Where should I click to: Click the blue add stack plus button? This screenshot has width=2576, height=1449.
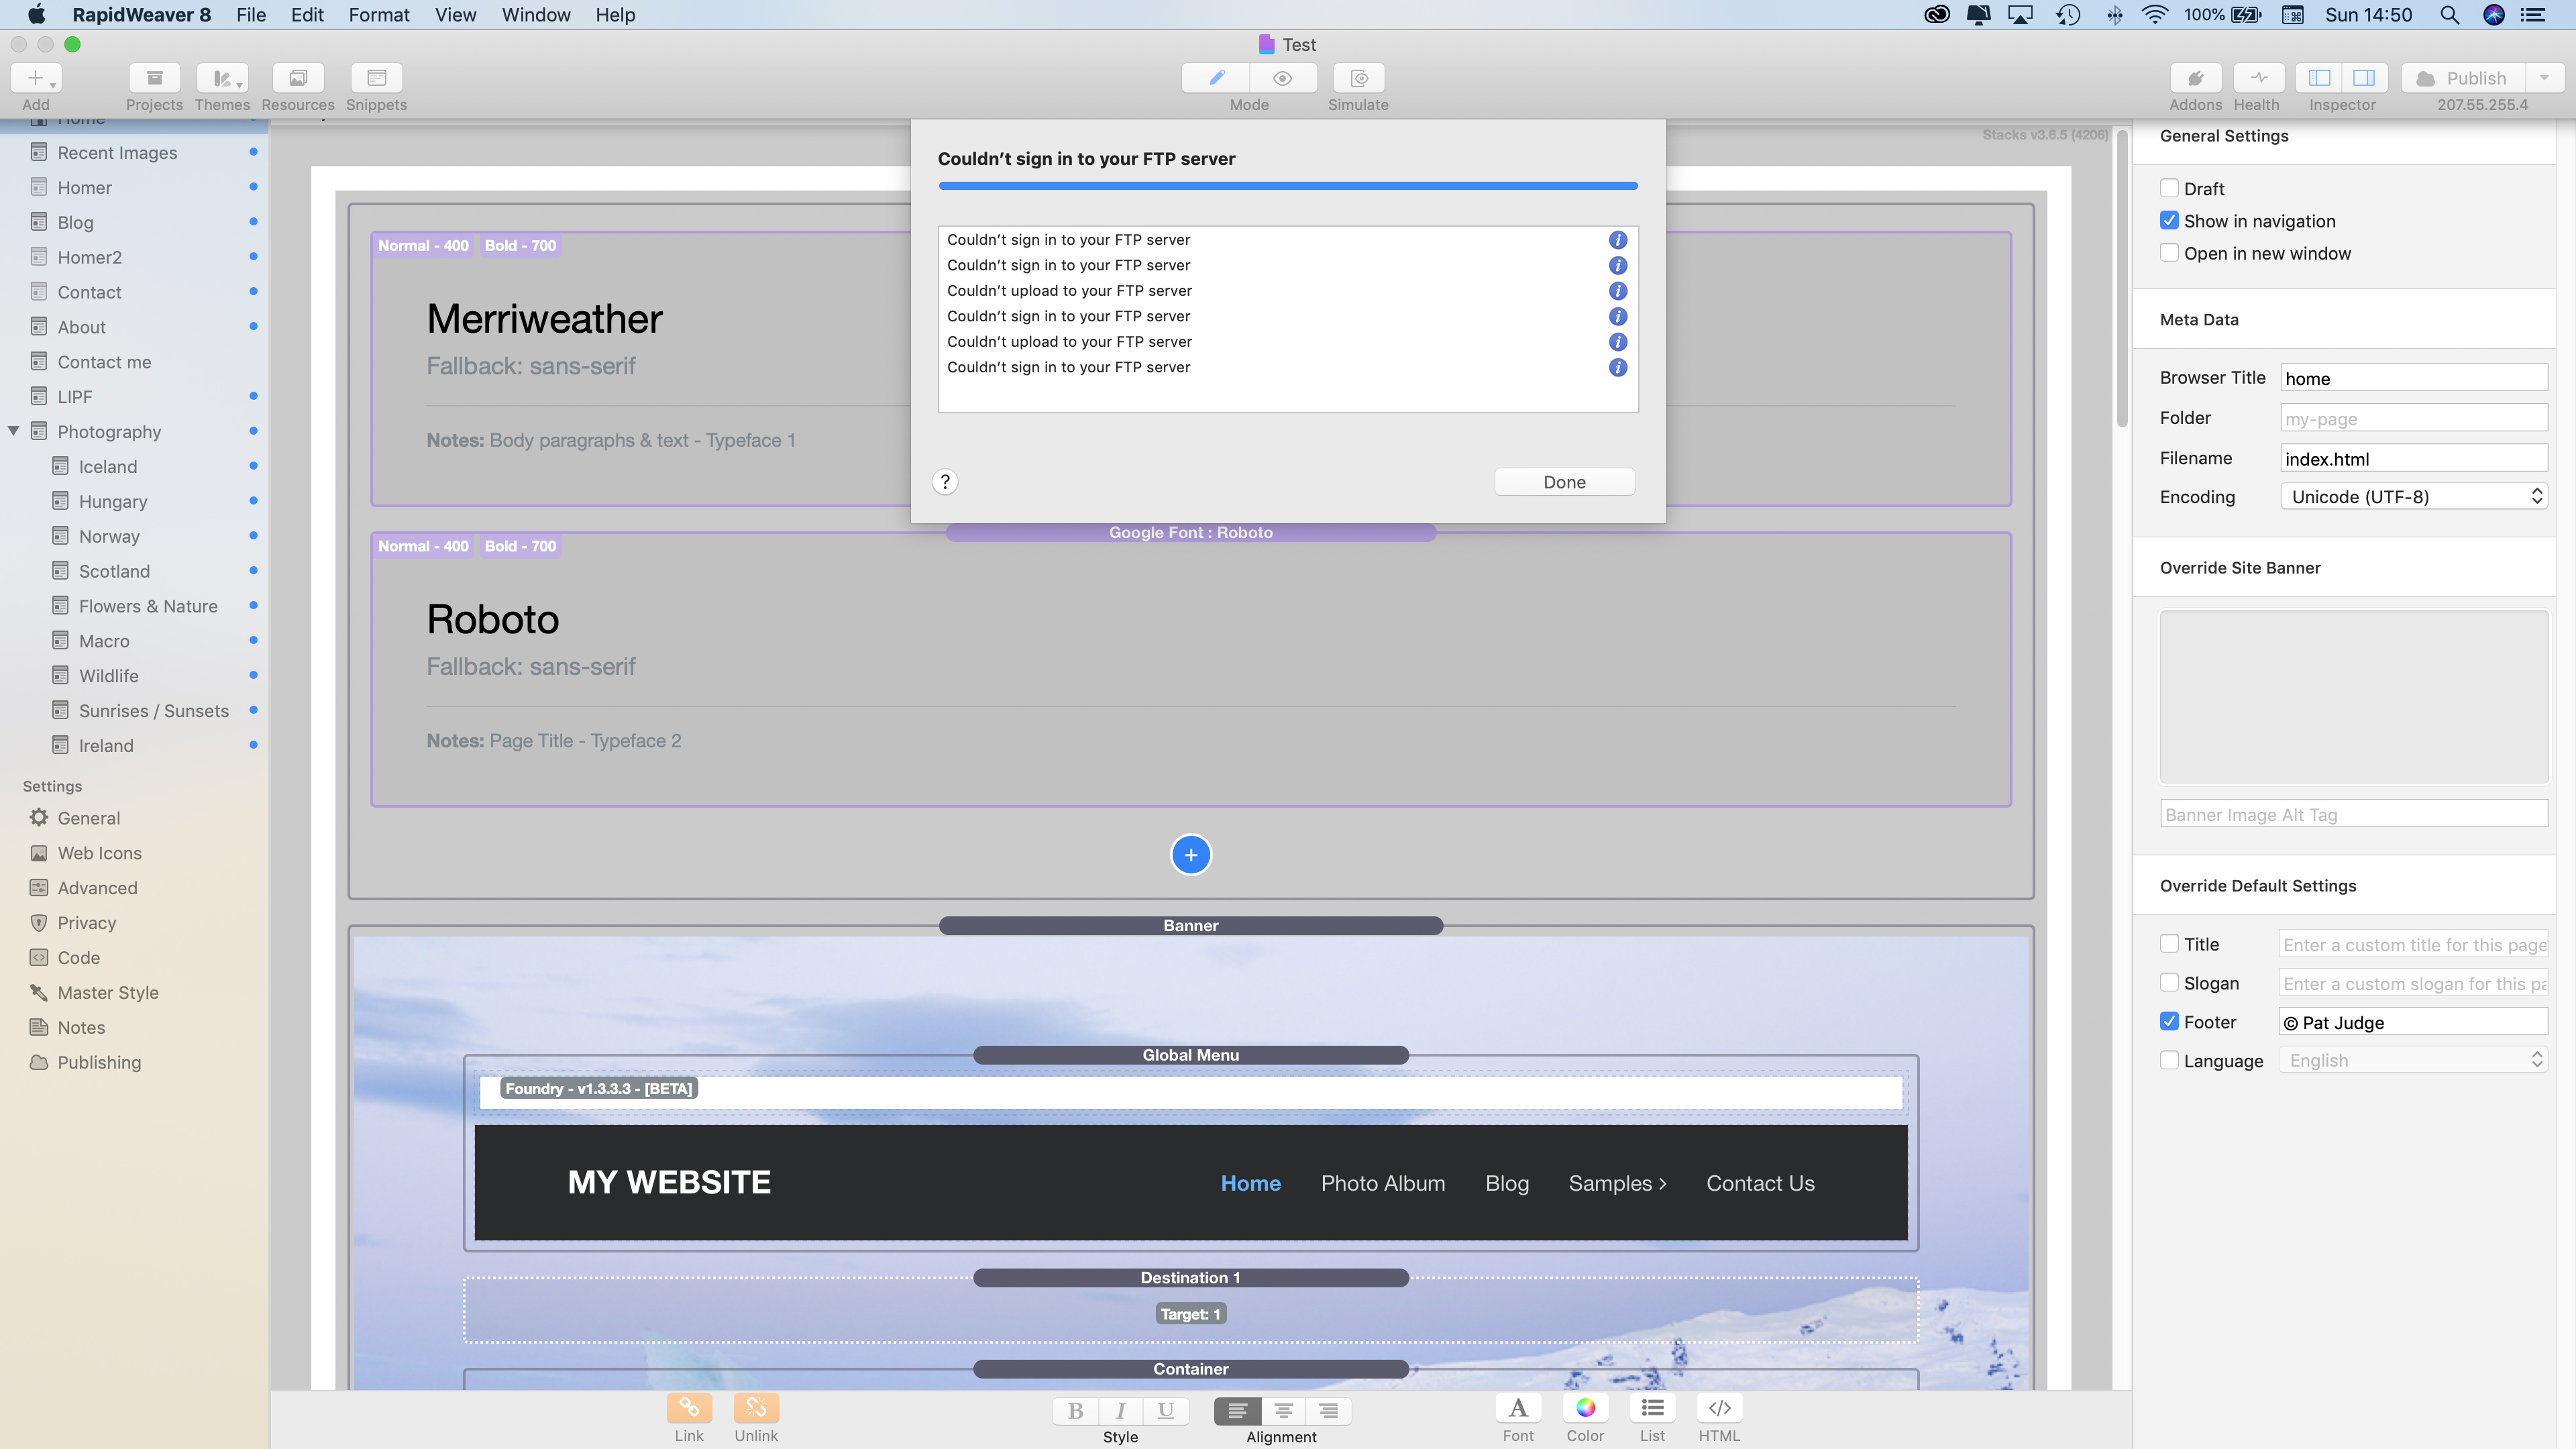coord(1190,855)
